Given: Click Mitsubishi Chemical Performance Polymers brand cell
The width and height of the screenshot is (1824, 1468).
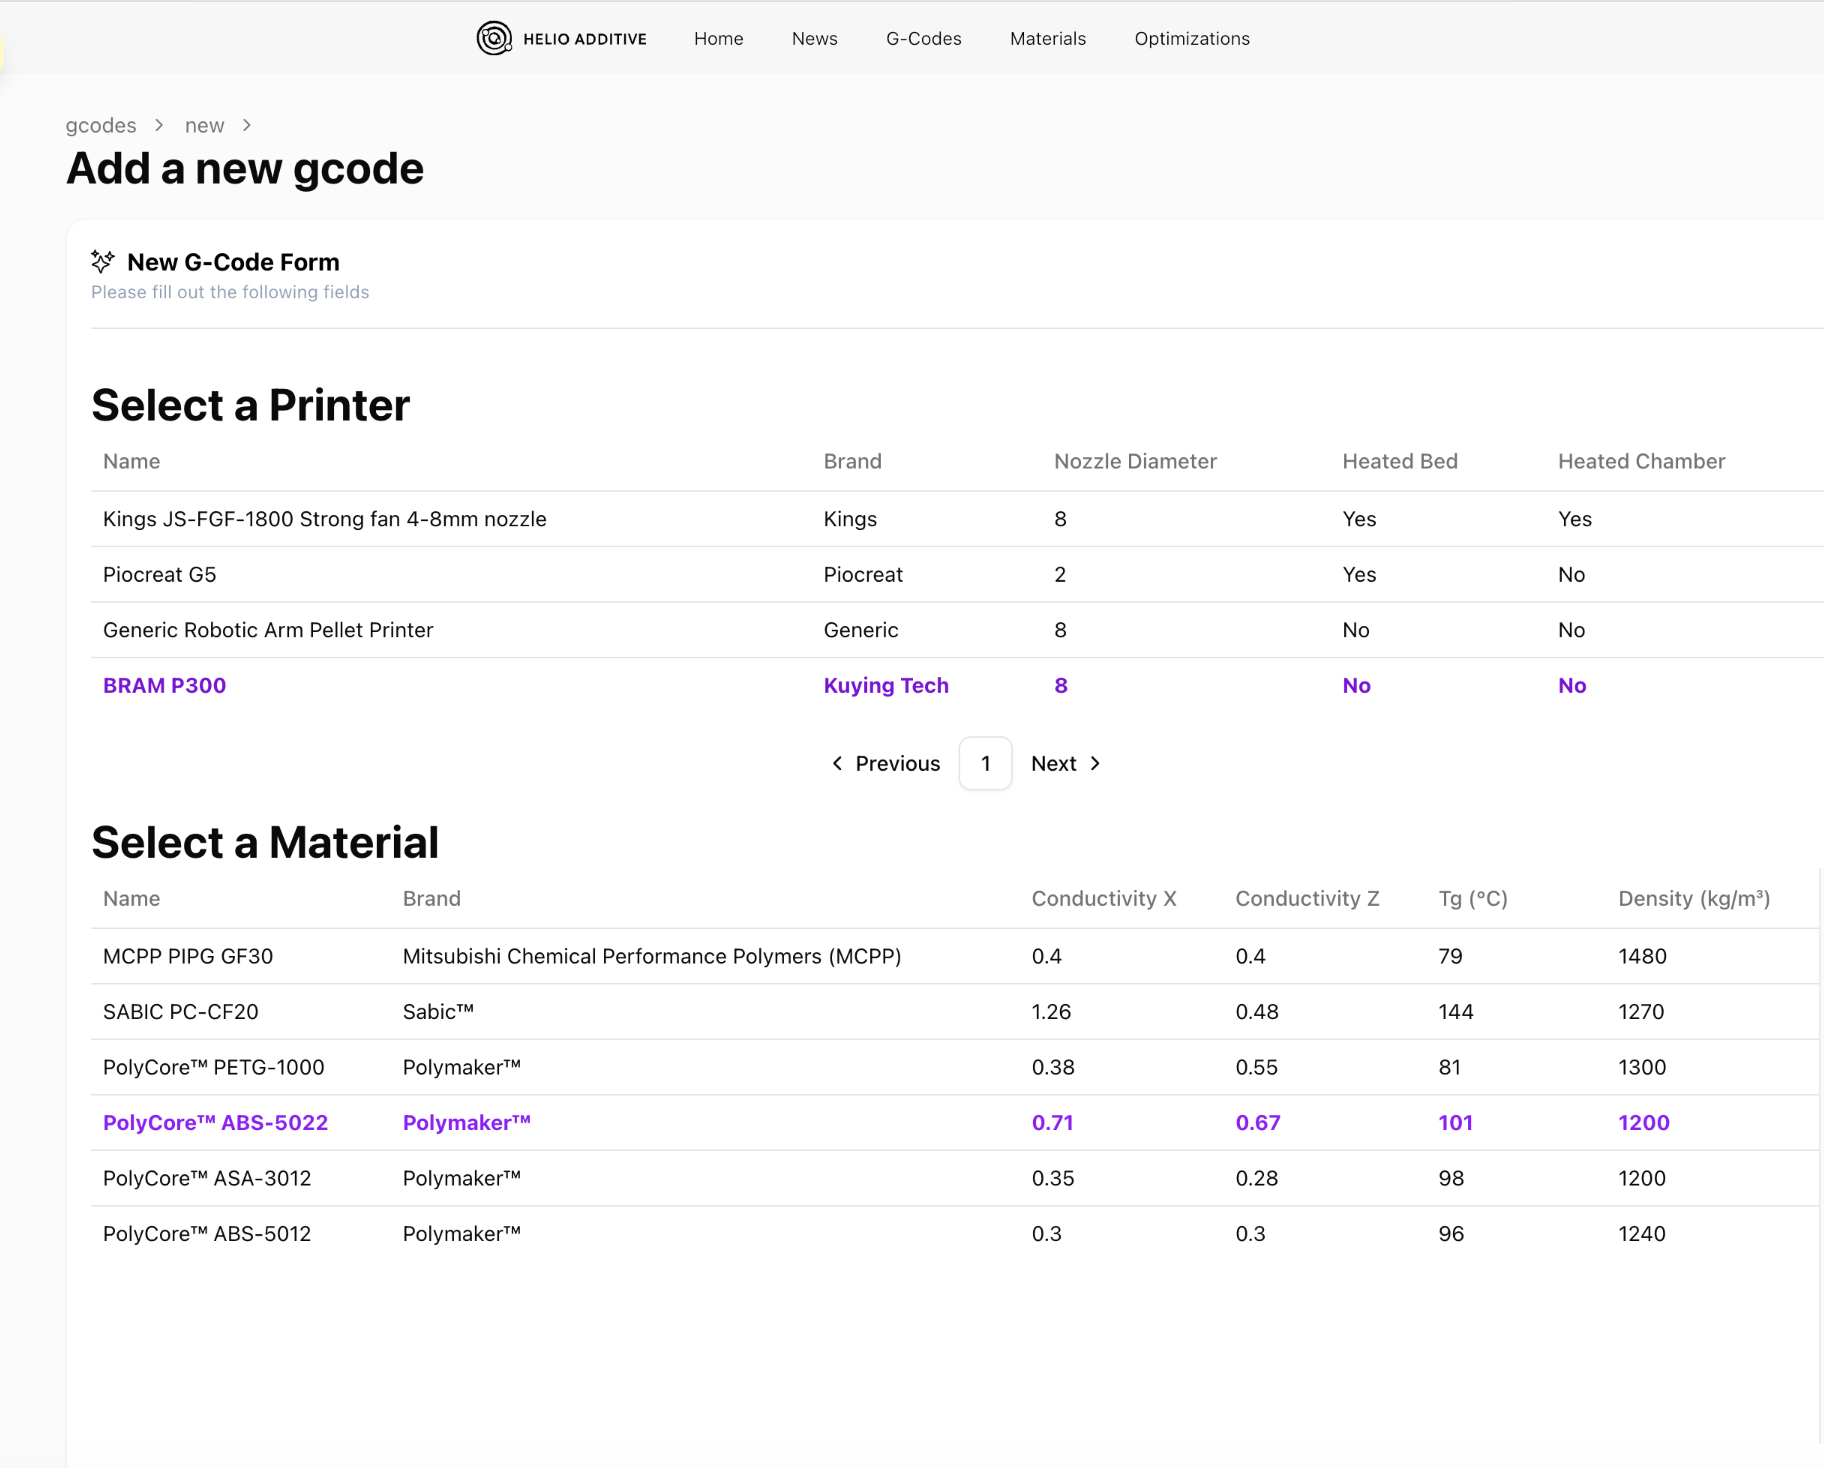Looking at the screenshot, I should tap(652, 956).
